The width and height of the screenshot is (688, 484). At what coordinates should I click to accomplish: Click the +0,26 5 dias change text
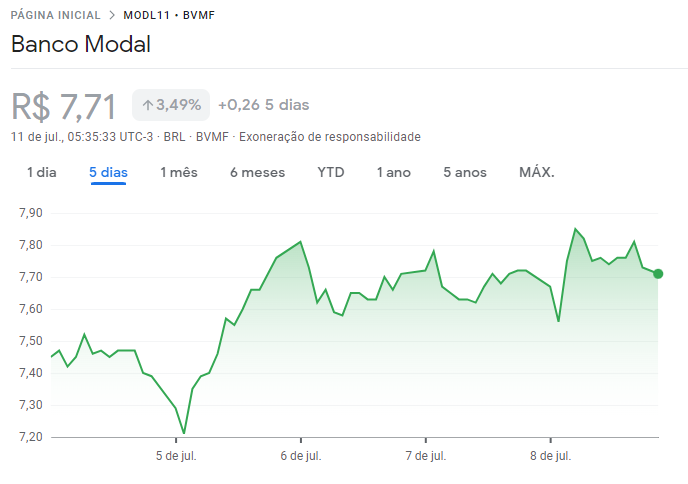tap(263, 105)
